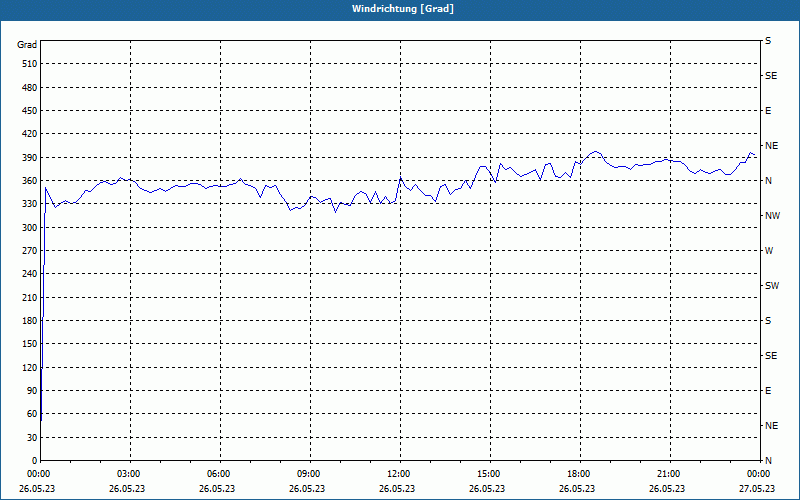This screenshot has width=800, height=500.
Task: Click the 00:00 label at chart start
Action: (x=38, y=474)
